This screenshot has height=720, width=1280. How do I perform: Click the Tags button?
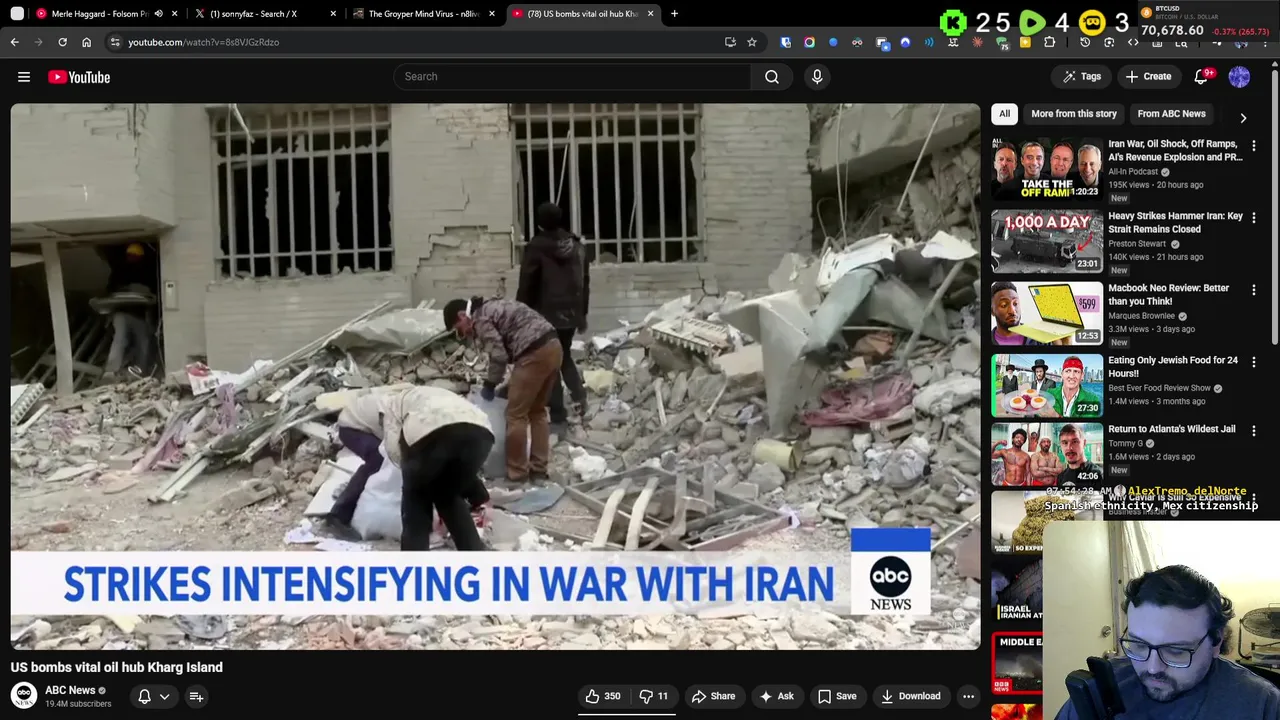click(x=1082, y=77)
